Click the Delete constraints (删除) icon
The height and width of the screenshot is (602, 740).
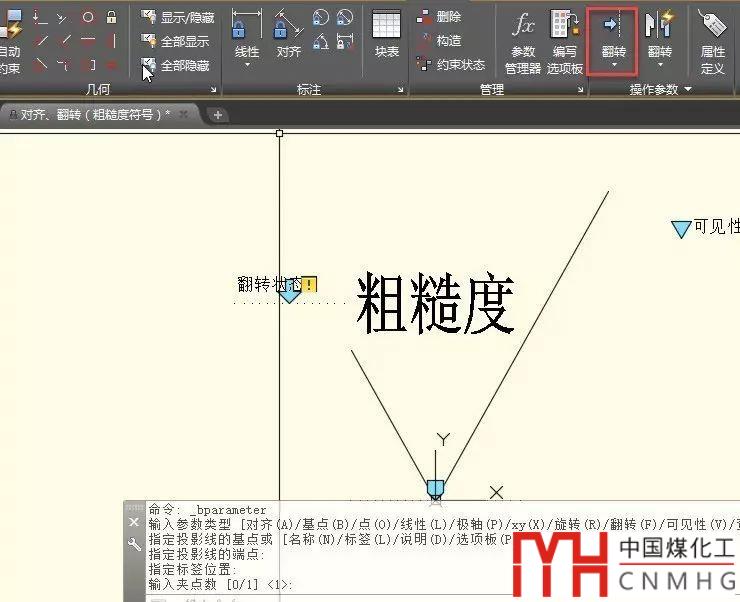point(438,17)
